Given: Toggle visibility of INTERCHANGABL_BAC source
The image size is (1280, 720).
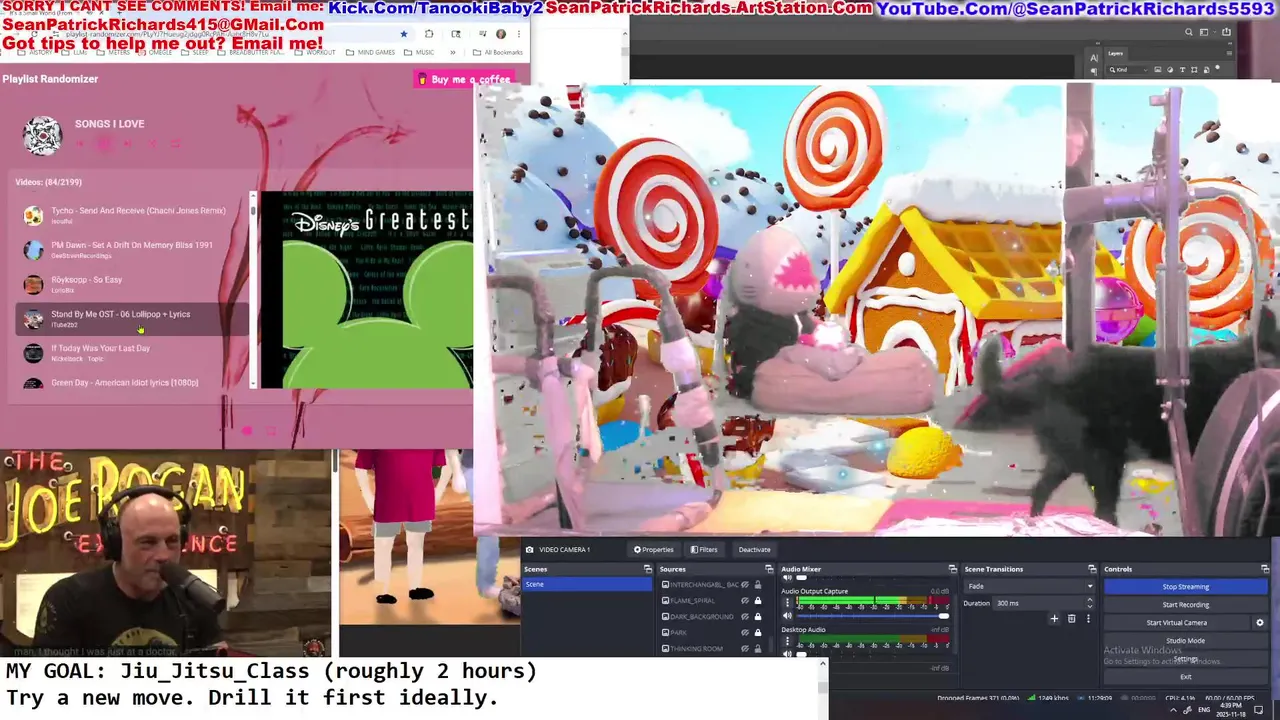Looking at the screenshot, I should [745, 584].
